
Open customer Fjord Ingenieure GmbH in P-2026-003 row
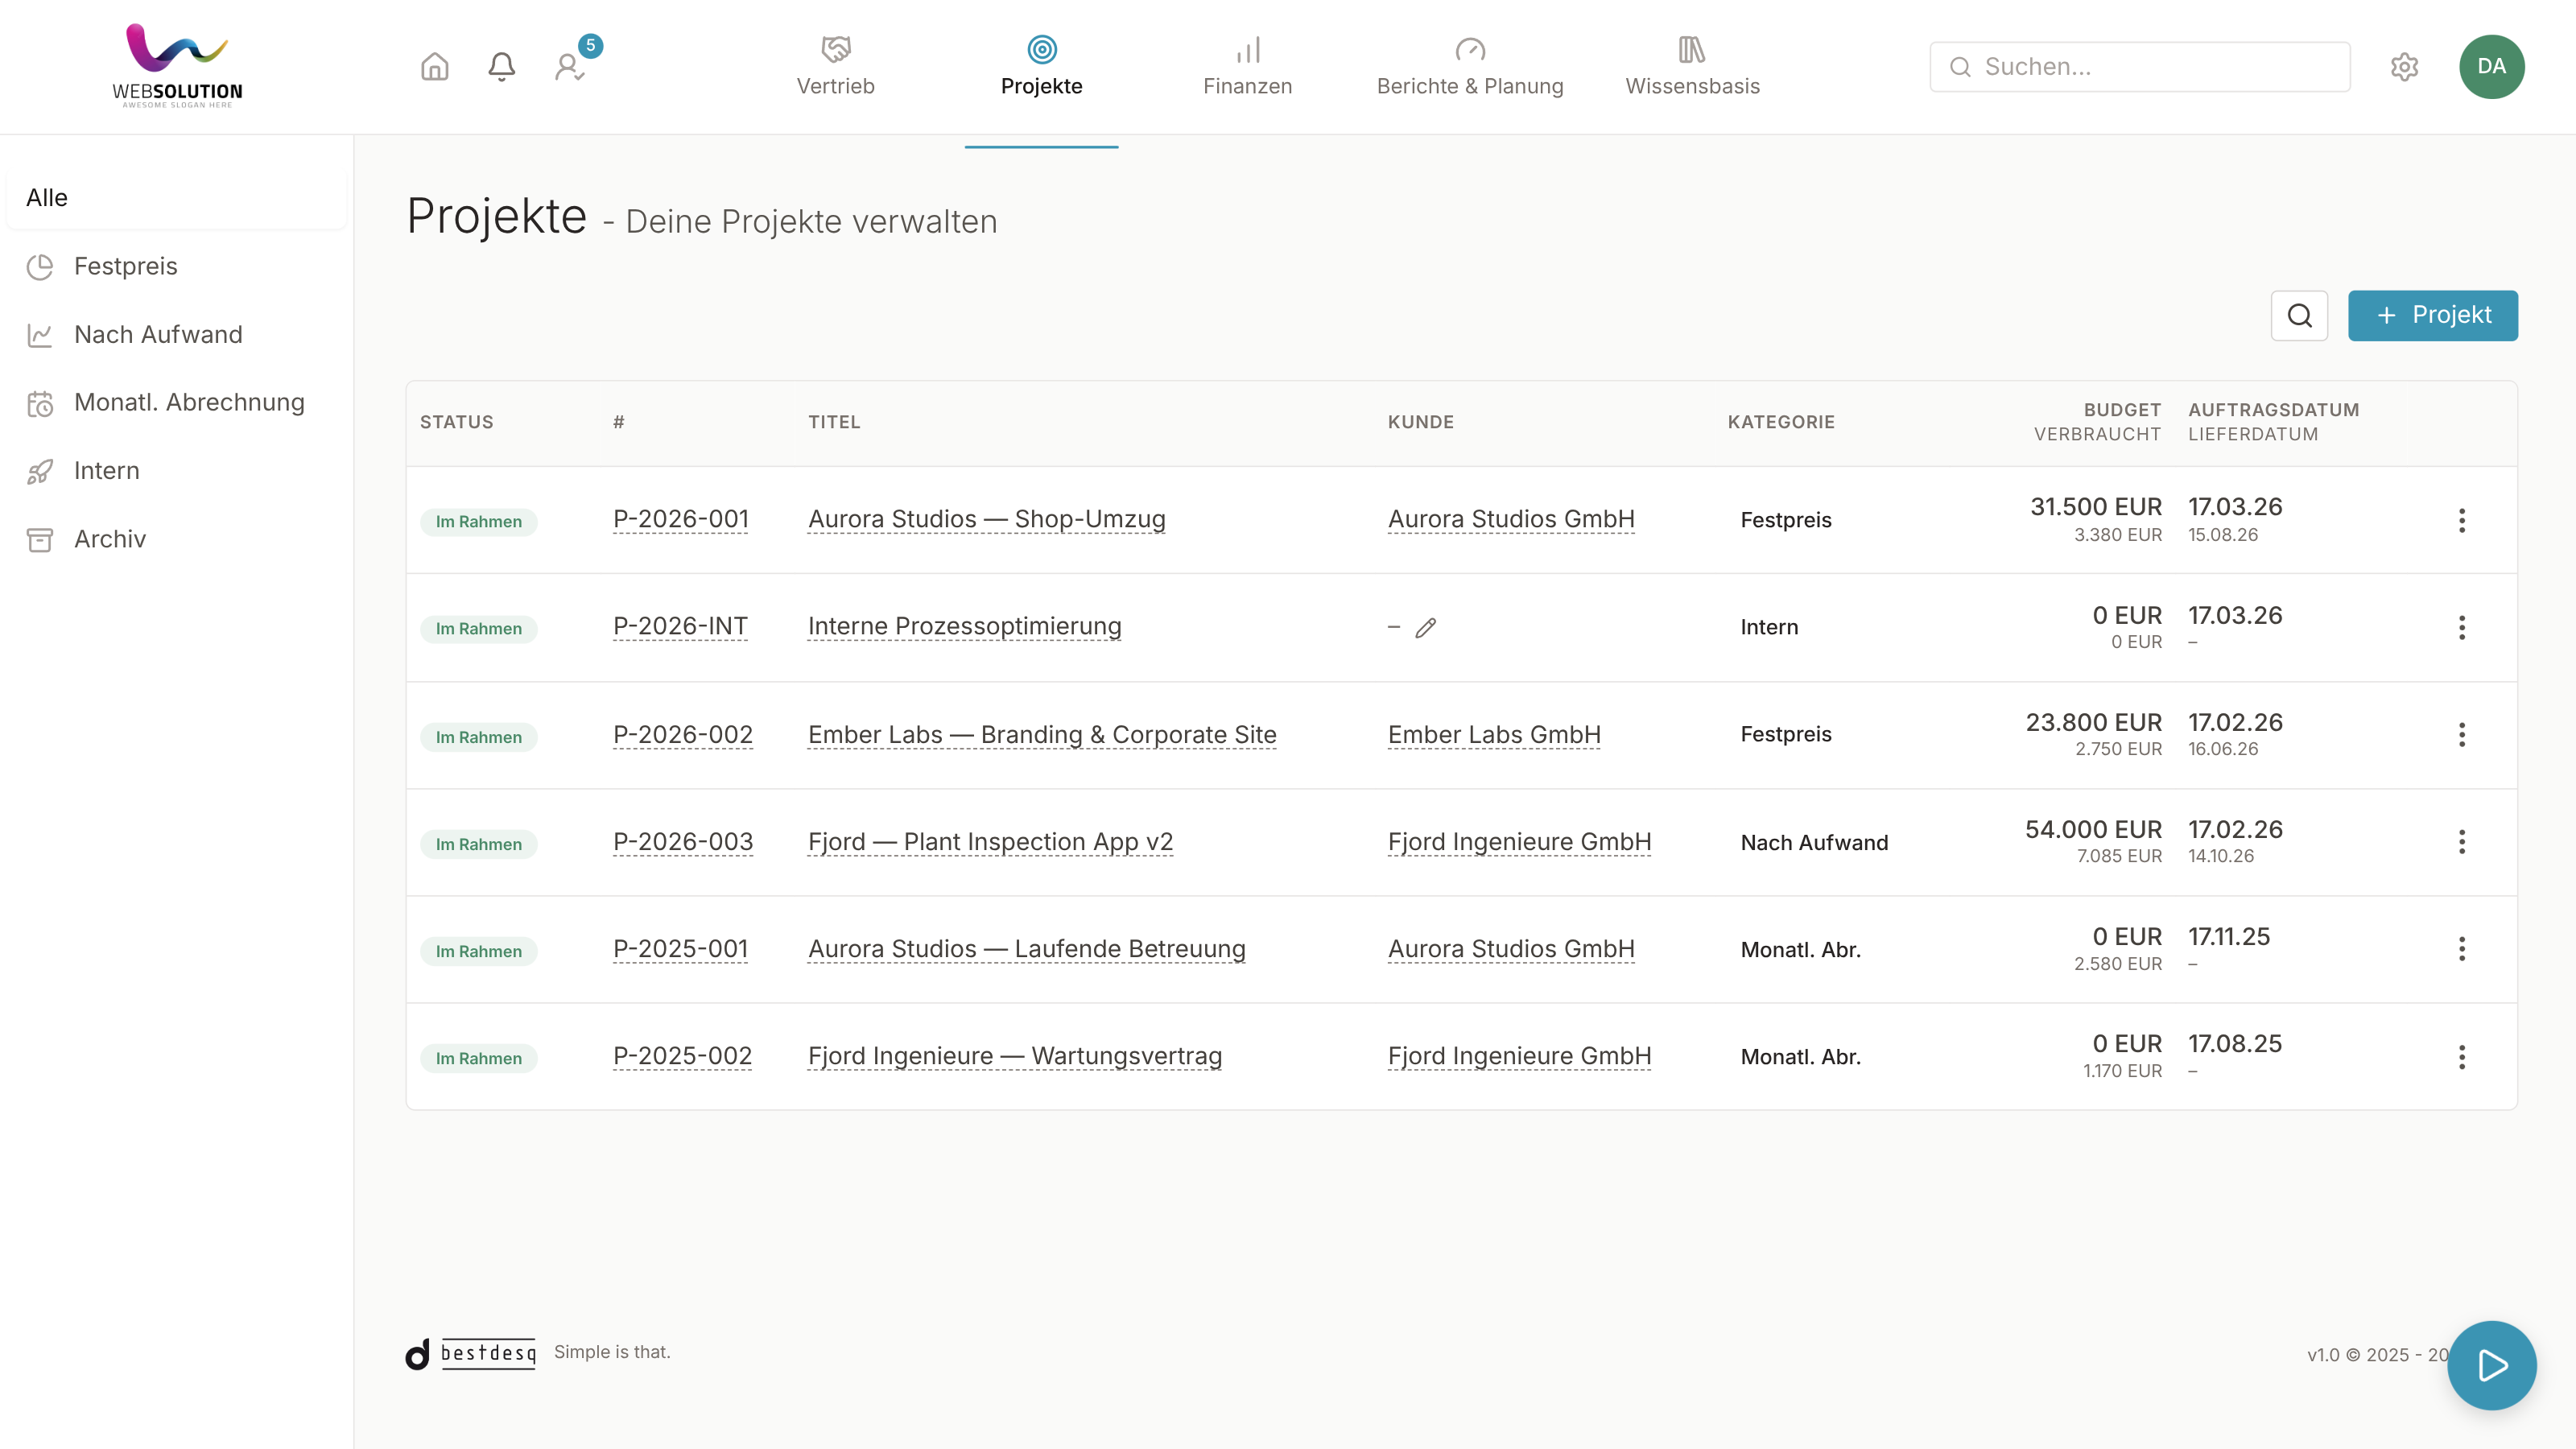(1519, 841)
